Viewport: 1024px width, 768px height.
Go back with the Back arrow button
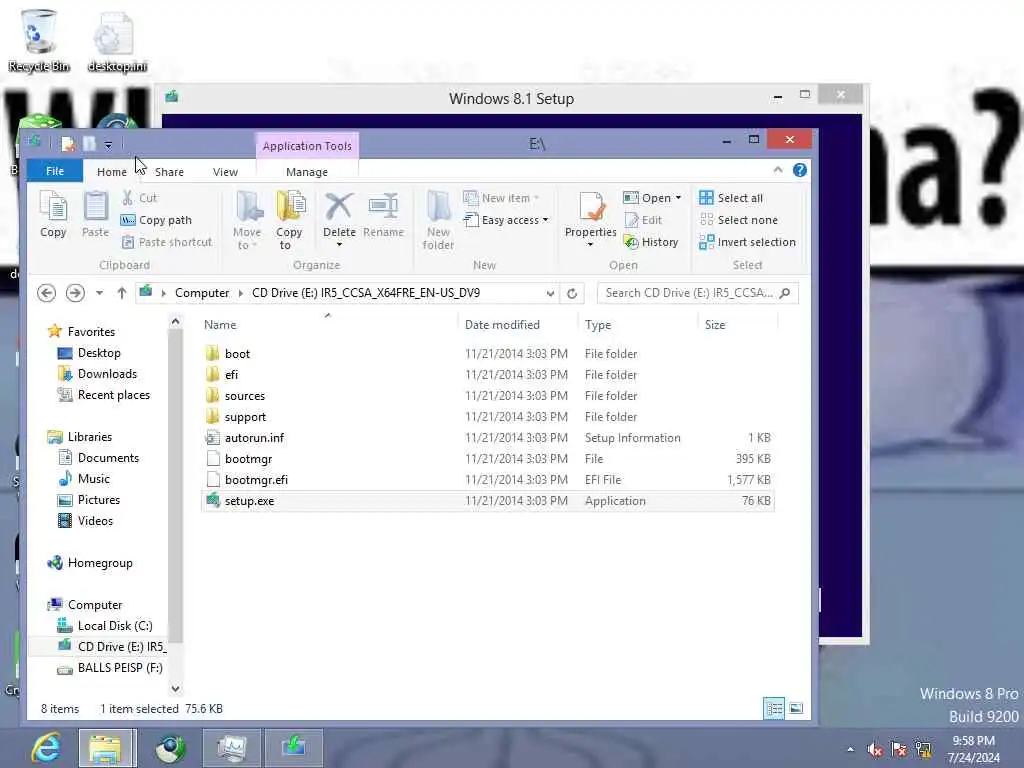tap(46, 293)
